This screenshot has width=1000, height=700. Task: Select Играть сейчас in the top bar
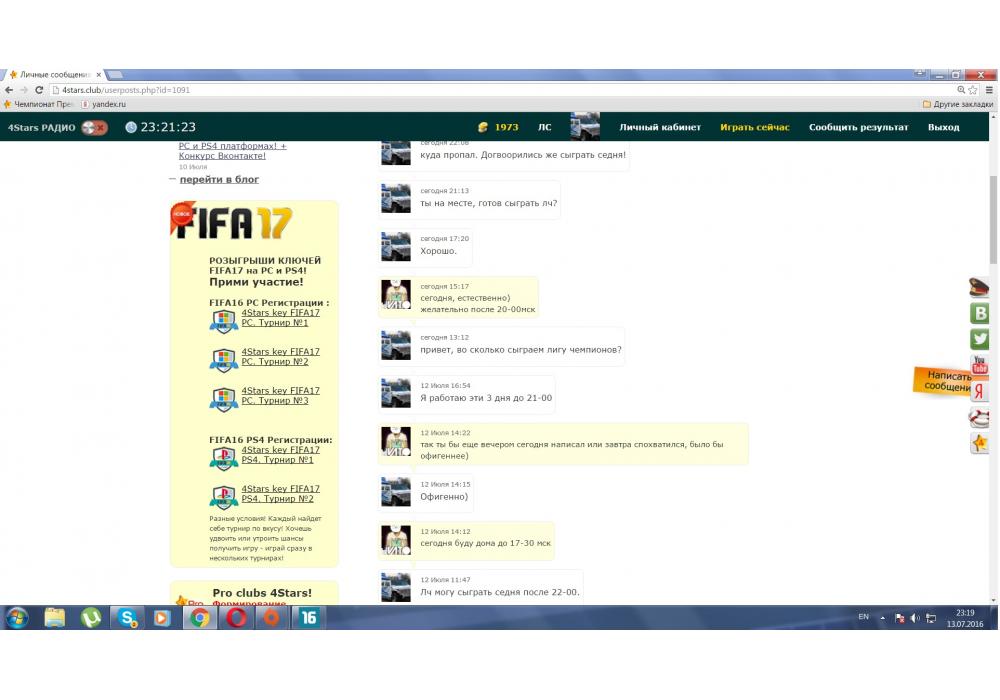(x=754, y=128)
